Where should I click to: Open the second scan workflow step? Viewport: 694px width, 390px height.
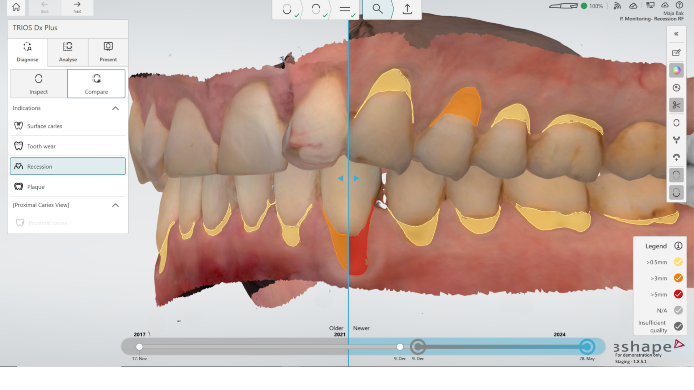[x=316, y=9]
